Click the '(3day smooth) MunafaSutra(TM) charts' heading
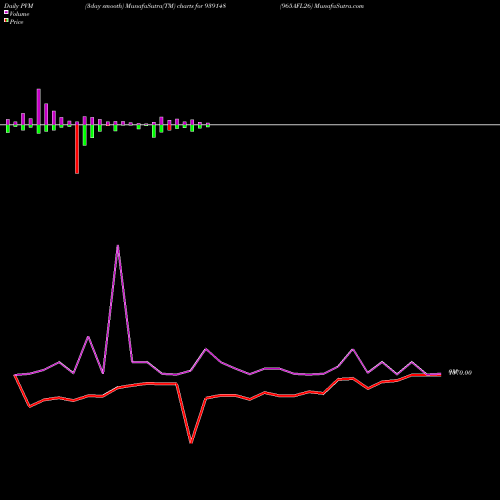The width and height of the screenshot is (500, 500). [155, 6]
